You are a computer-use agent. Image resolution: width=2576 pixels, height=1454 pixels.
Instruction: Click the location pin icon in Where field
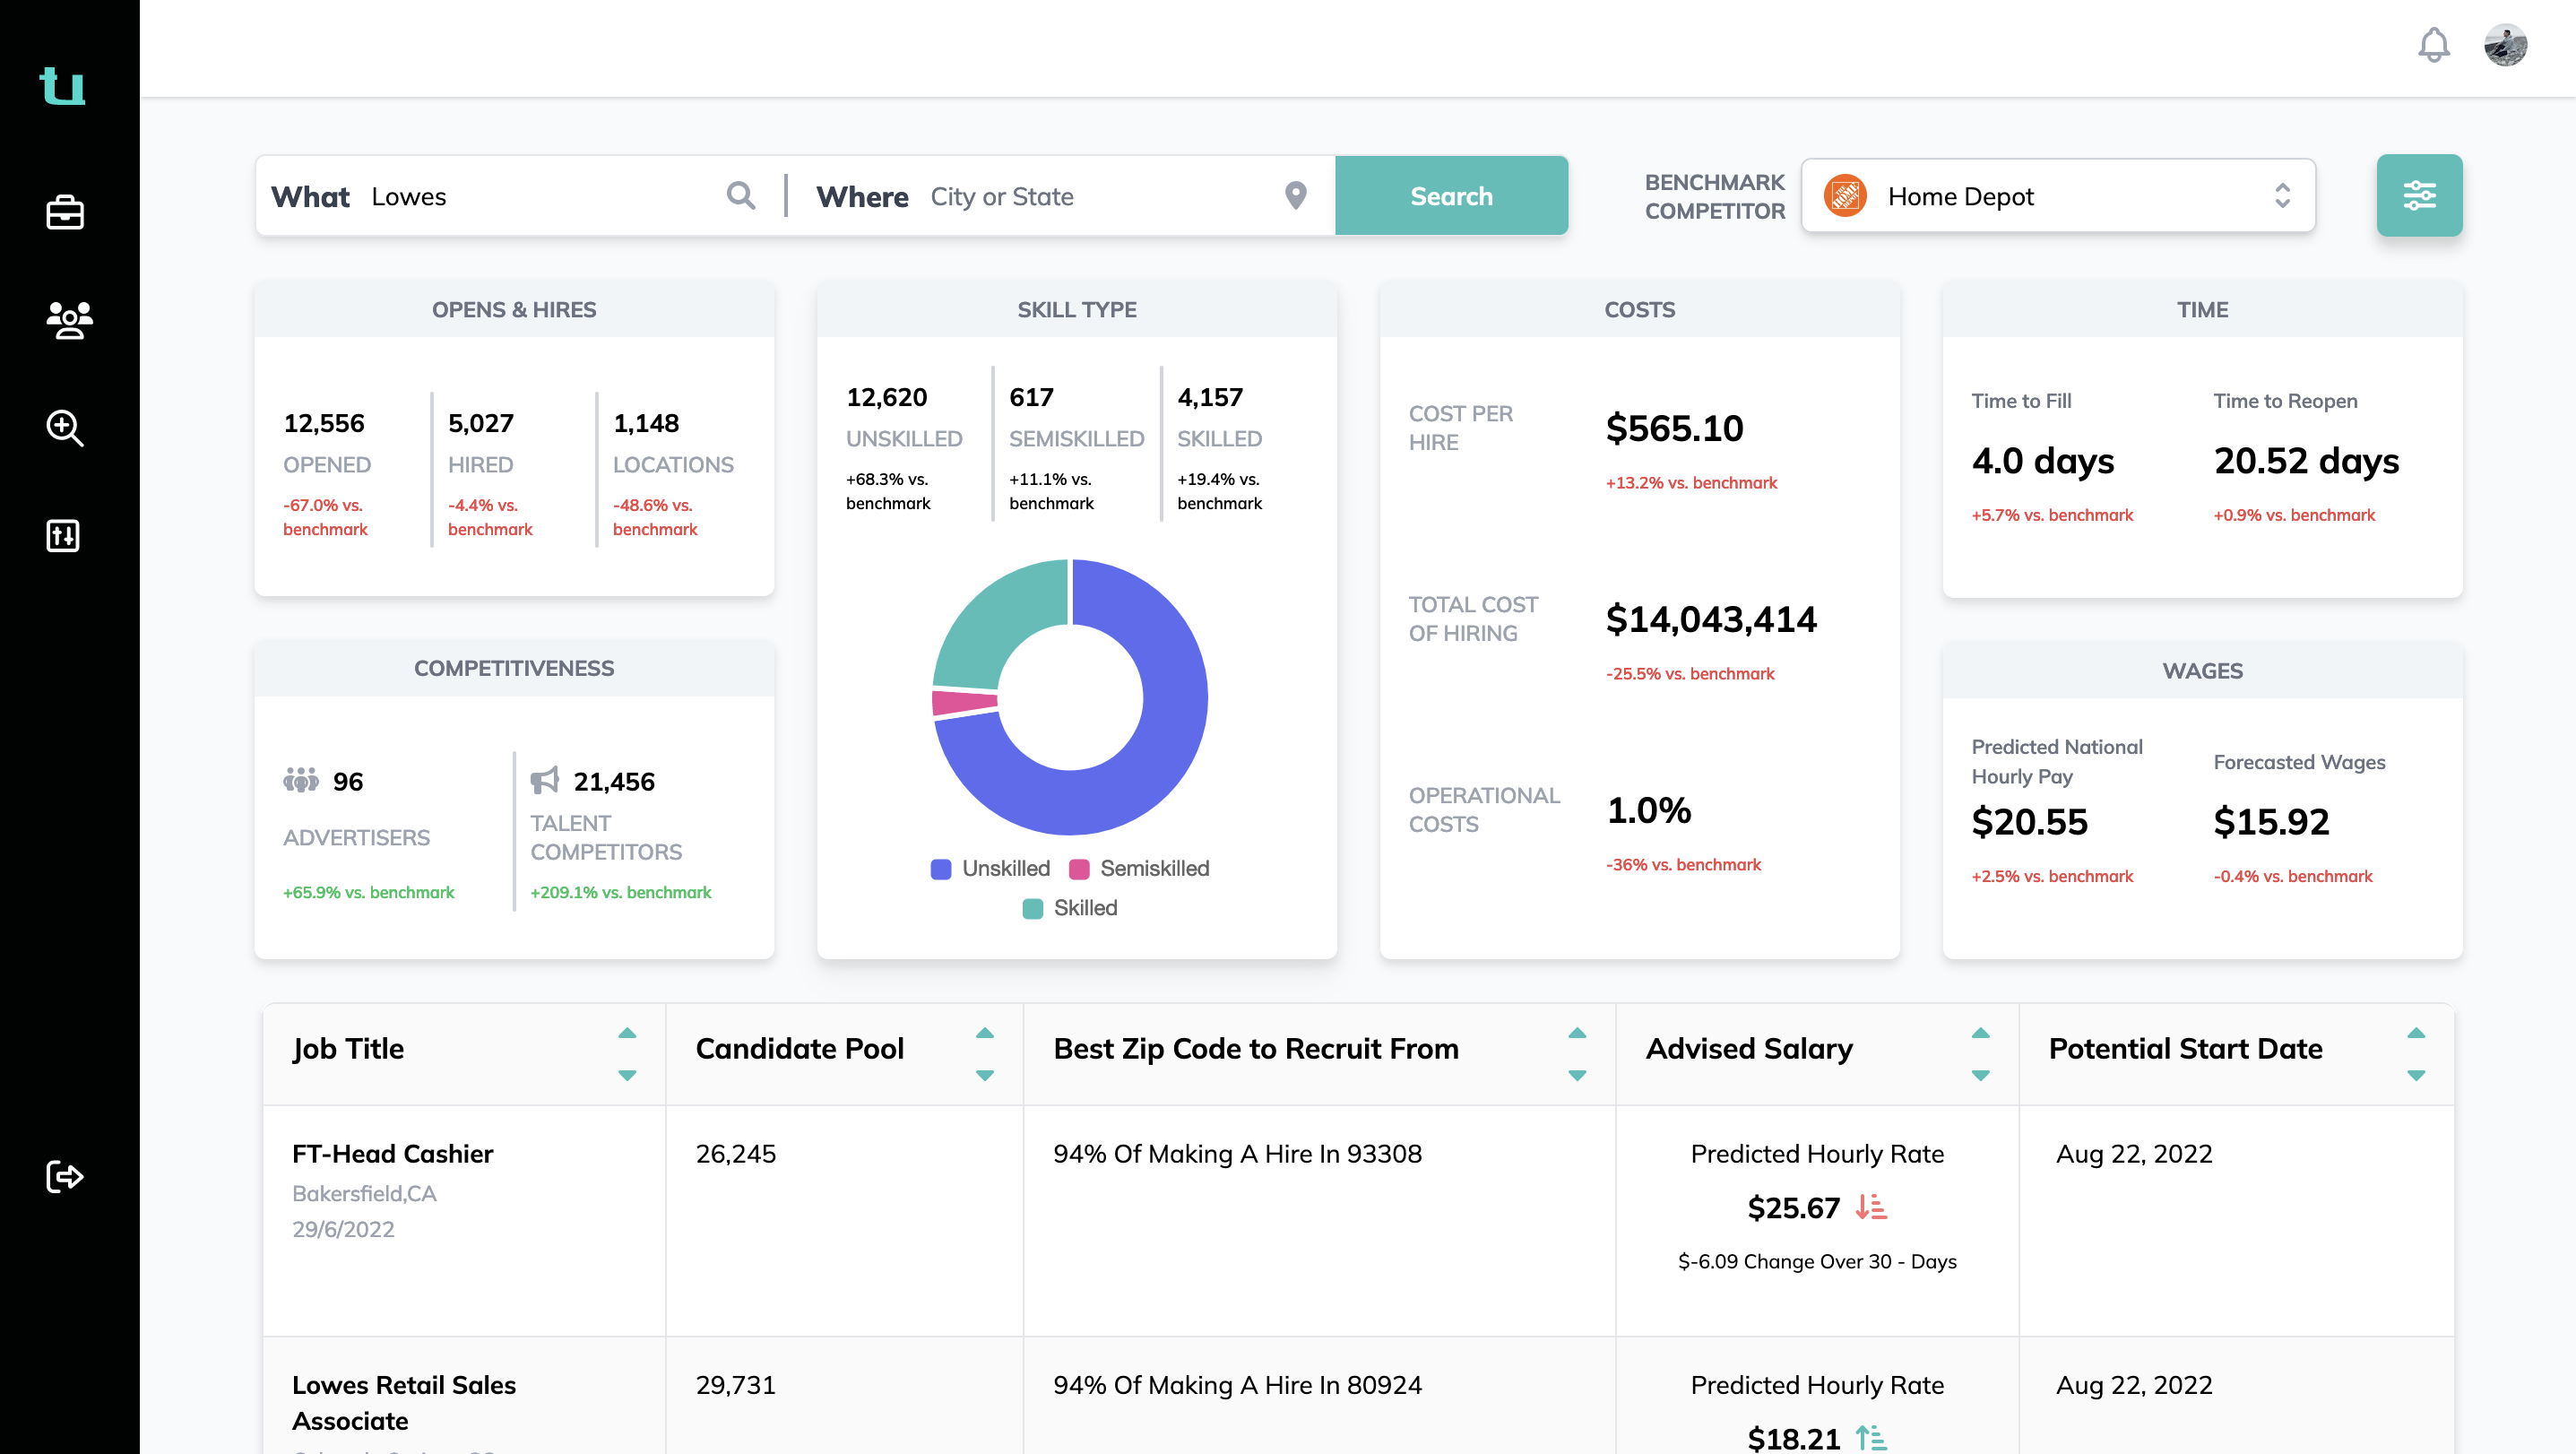click(1295, 196)
